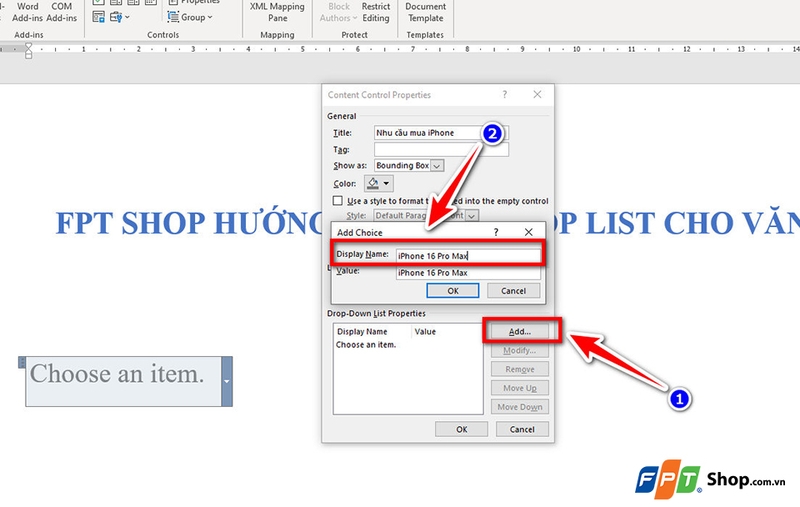Open the XML Mapping Pane
The height and width of the screenshot is (507, 800).
point(277,12)
